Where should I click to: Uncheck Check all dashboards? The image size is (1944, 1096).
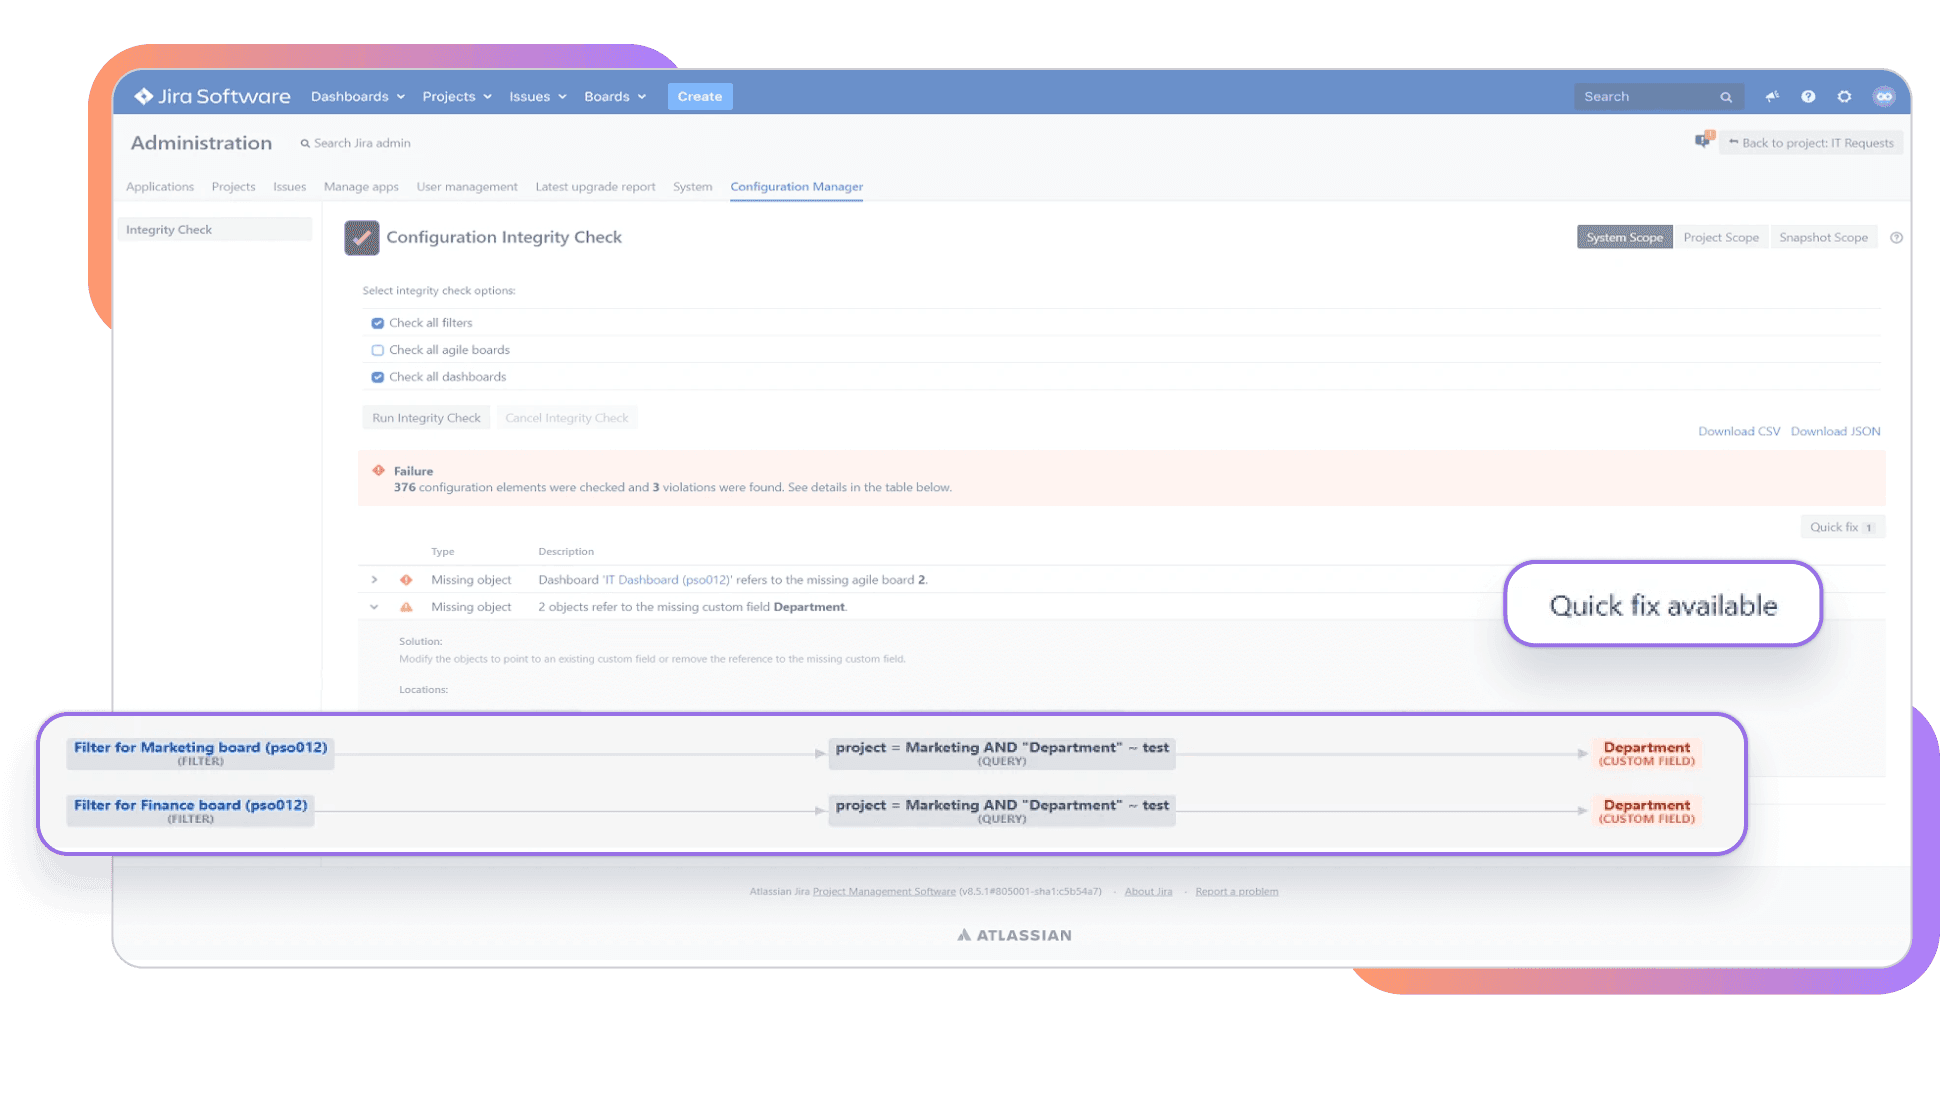(377, 377)
